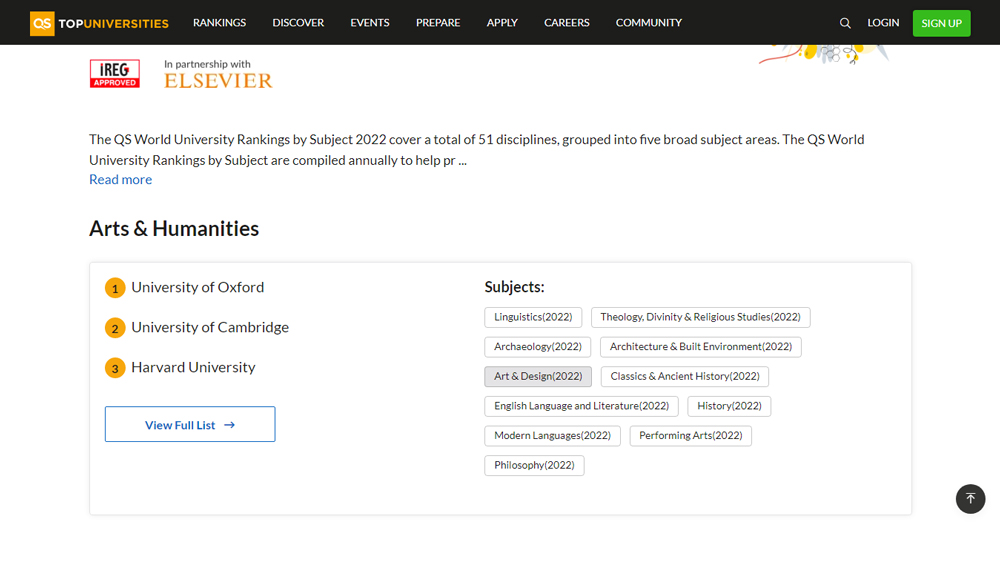Viewport: 1000px width, 569px height.
Task: Select University of Cambridge entry
Action: [x=210, y=327]
